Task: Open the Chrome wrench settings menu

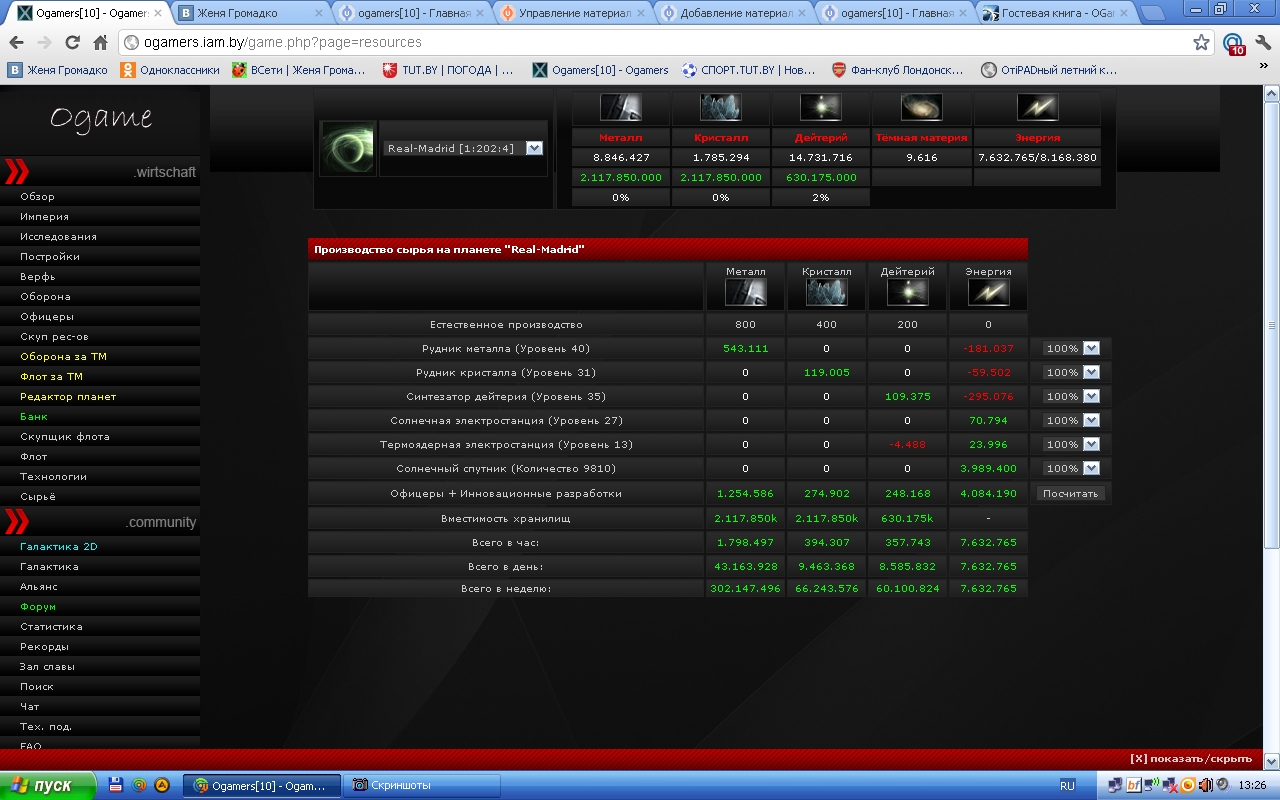Action: (x=1262, y=43)
